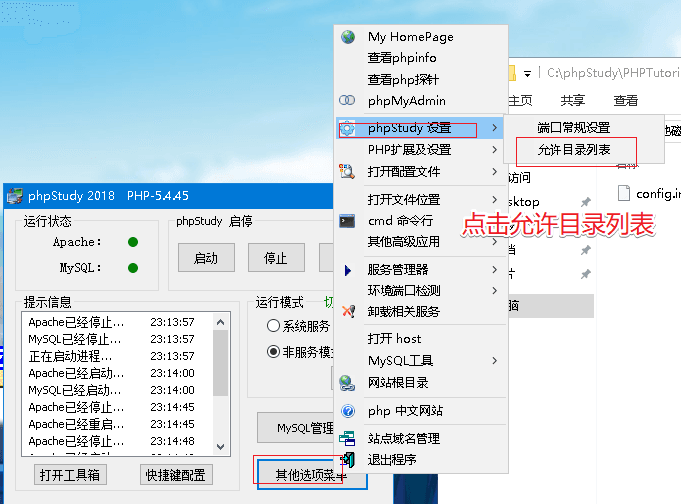Select the MySQL已经启动 log row
The image size is (681, 504).
tap(111, 390)
